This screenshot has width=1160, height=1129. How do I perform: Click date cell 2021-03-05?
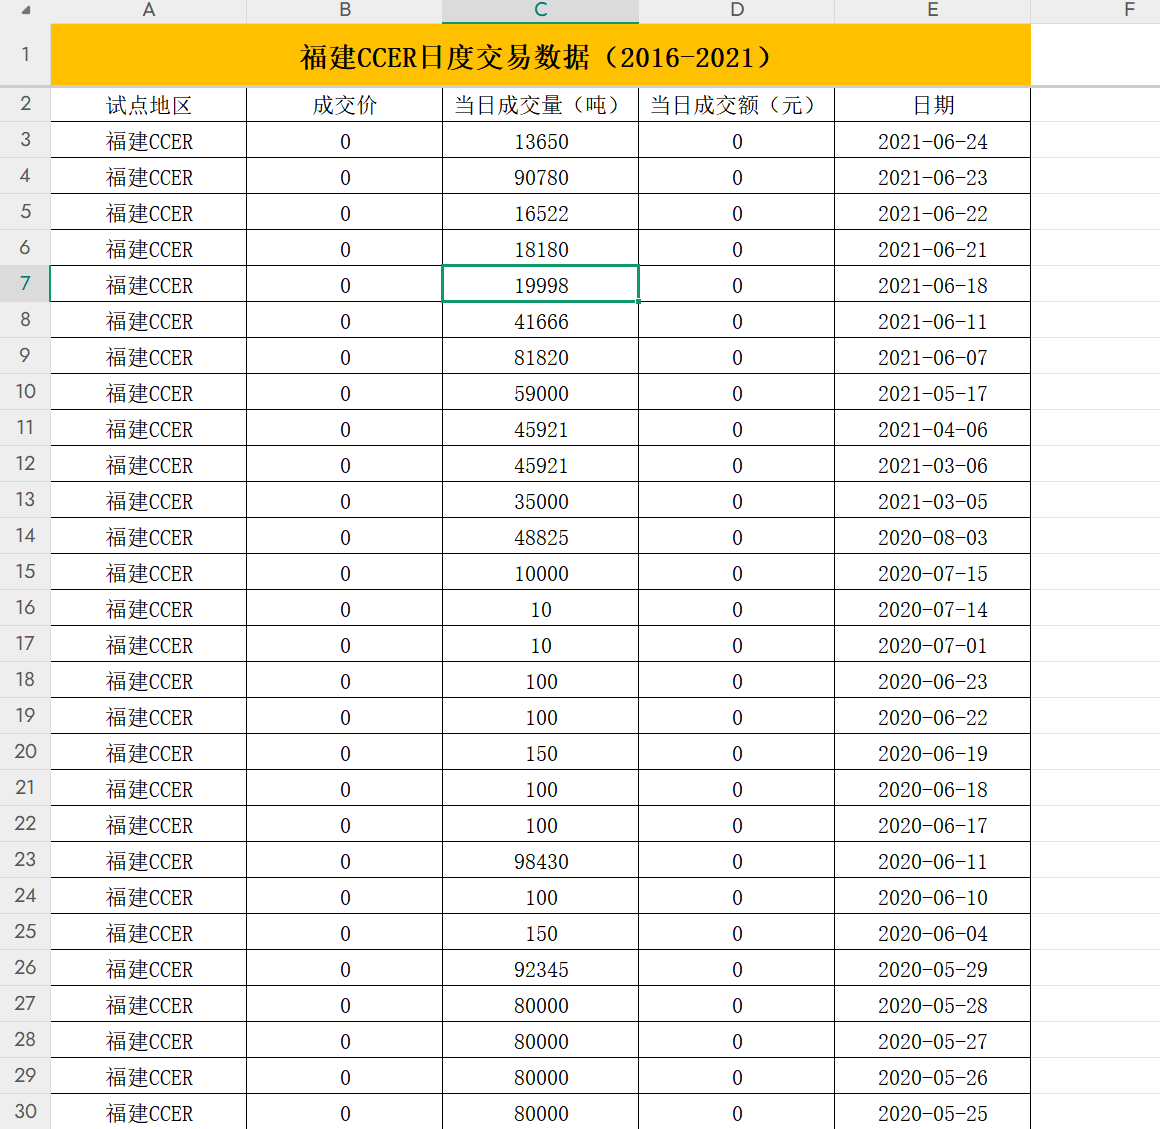pos(932,501)
